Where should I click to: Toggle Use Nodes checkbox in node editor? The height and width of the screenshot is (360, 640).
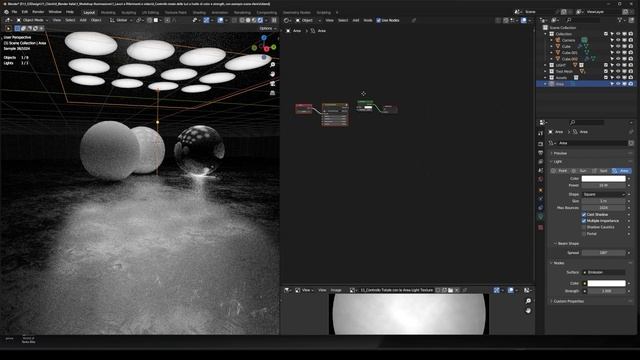(x=378, y=20)
